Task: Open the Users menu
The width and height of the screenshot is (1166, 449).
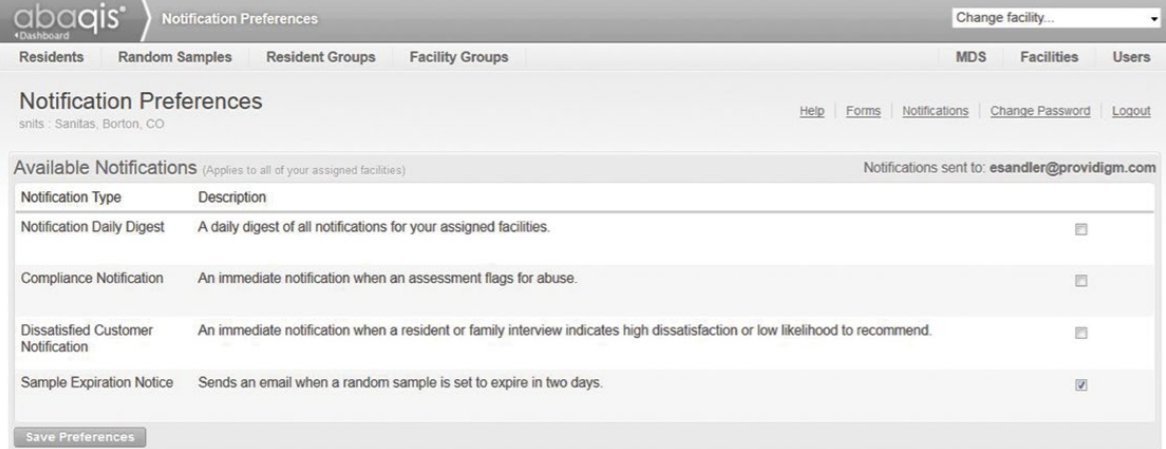Action: tap(1131, 58)
